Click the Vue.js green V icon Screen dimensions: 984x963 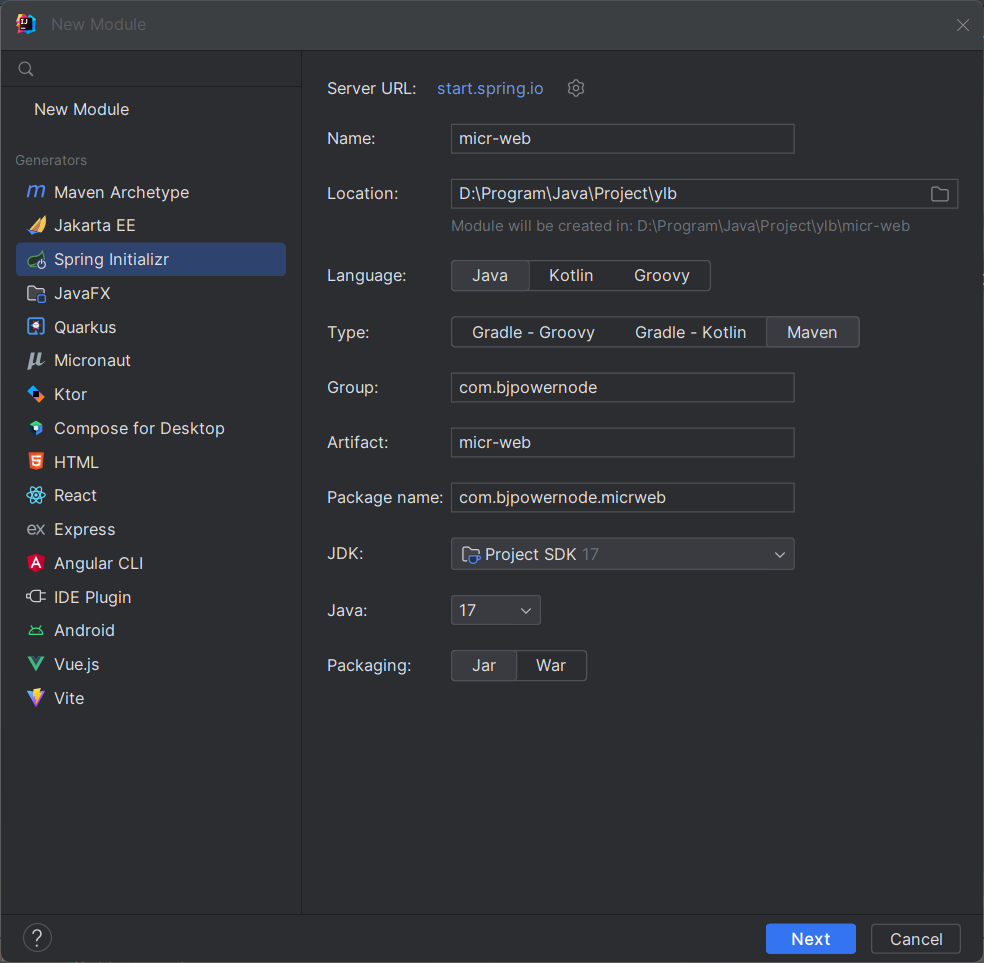(x=36, y=664)
